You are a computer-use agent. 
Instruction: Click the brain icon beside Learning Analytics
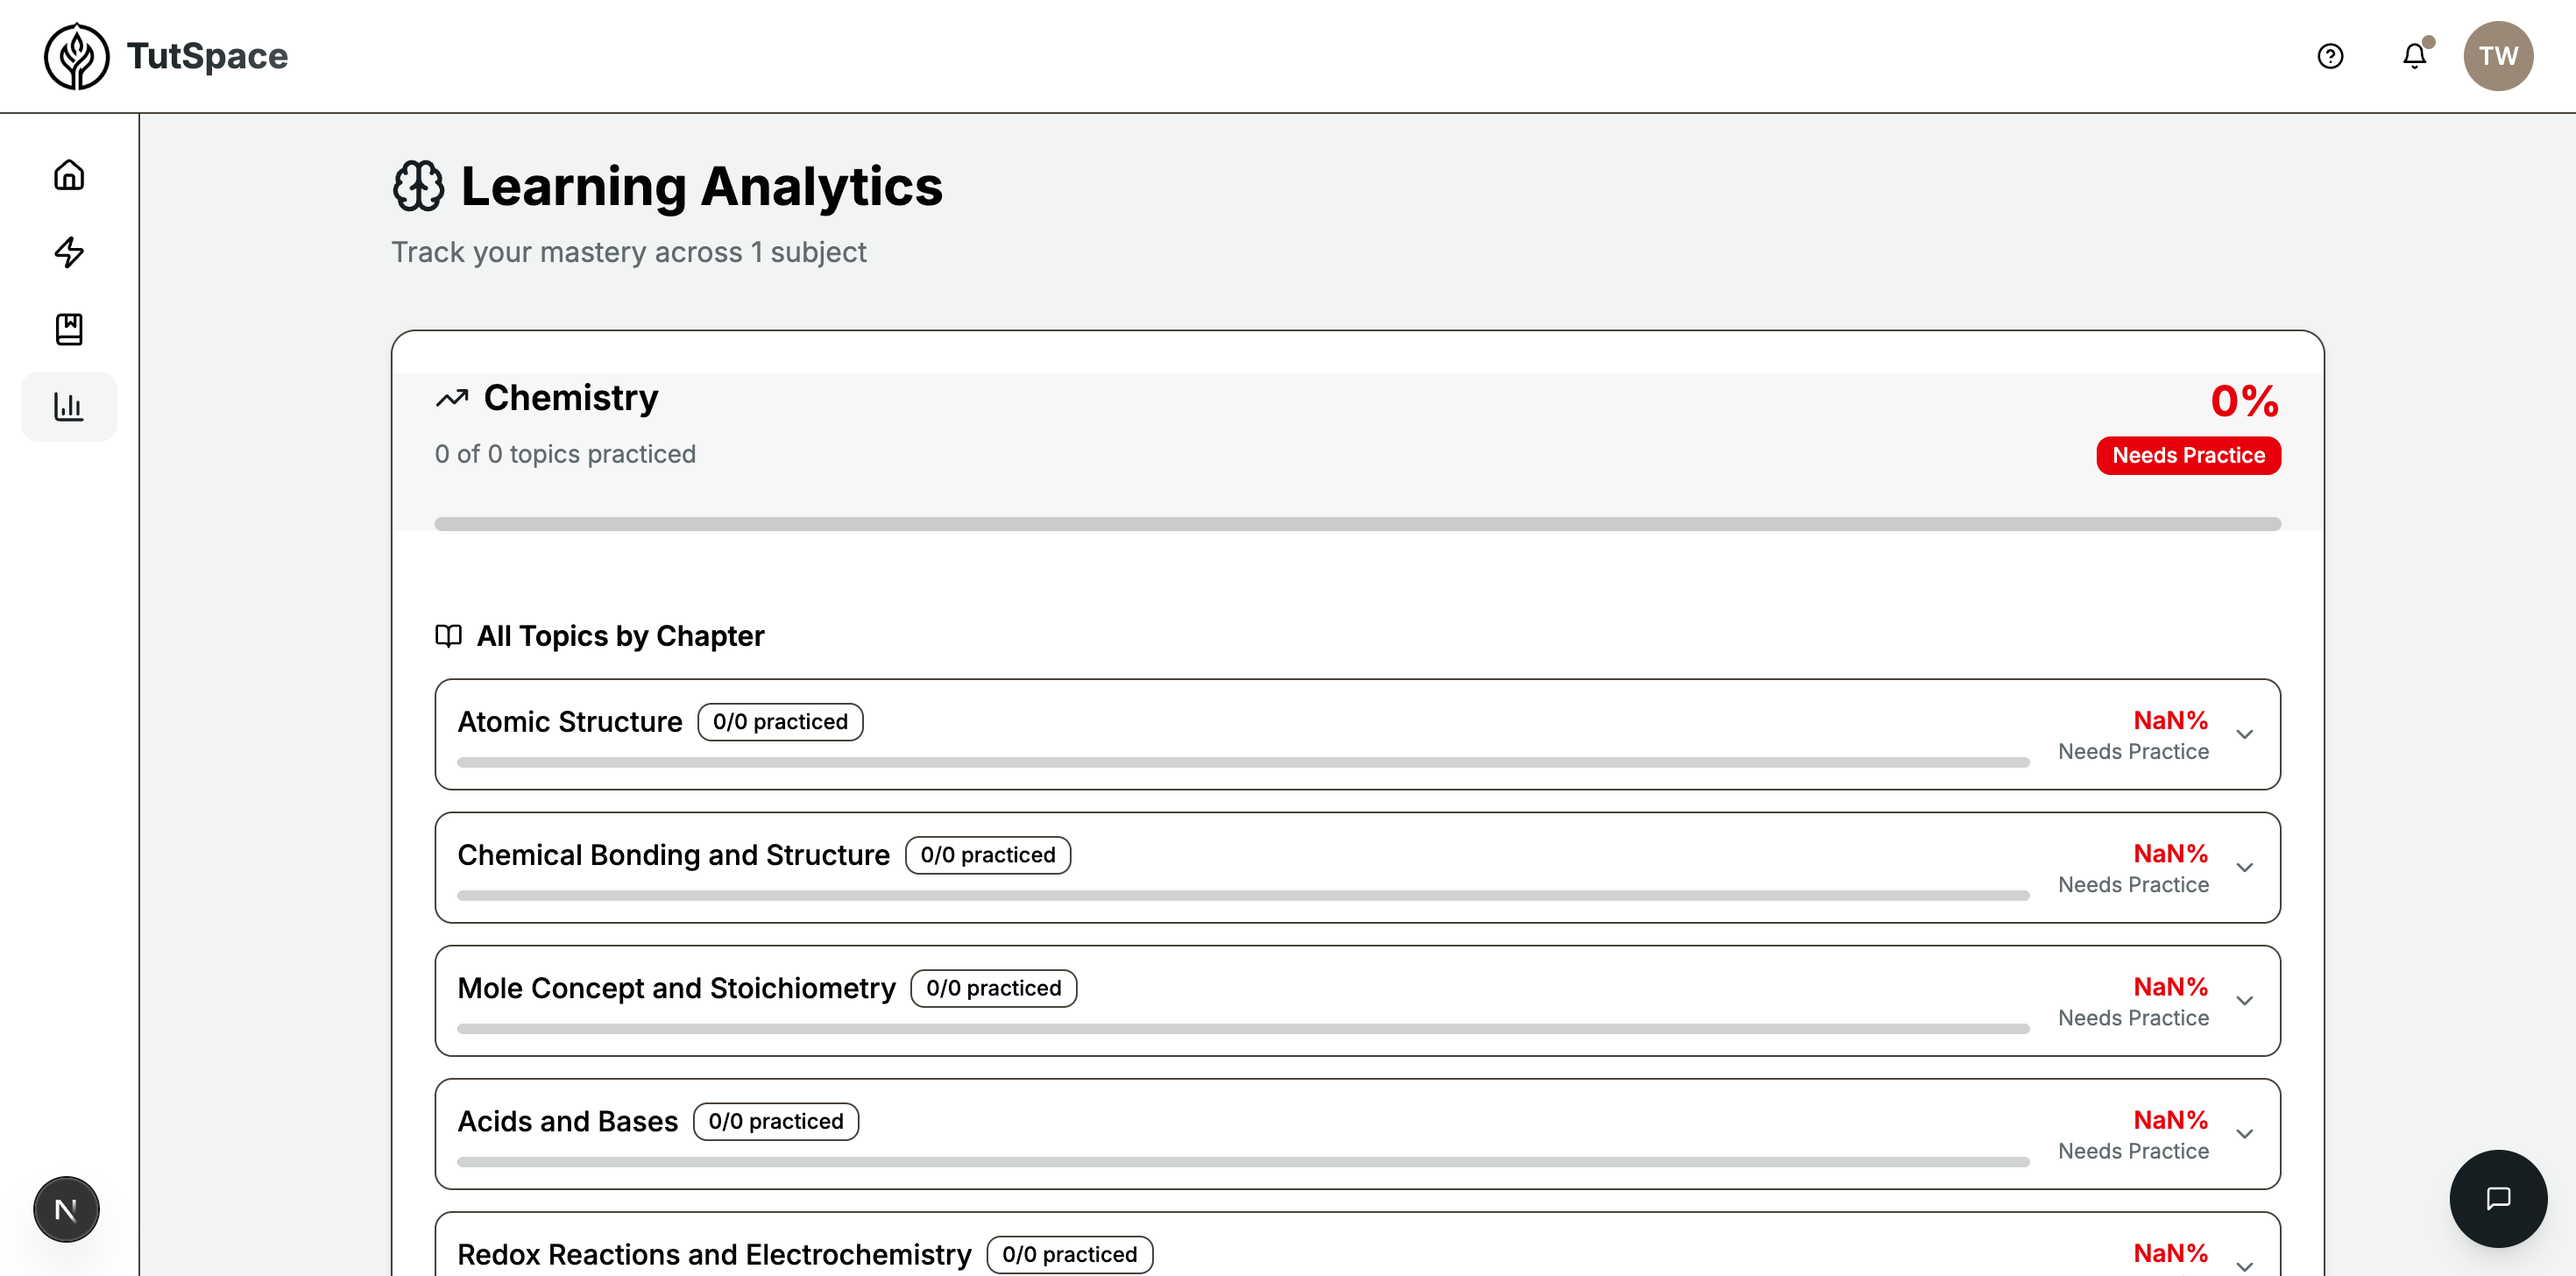pyautogui.click(x=418, y=186)
